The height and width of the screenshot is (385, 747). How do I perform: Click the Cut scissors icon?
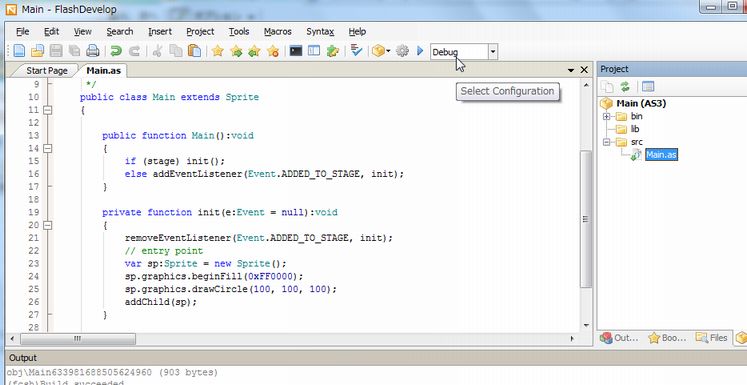157,51
